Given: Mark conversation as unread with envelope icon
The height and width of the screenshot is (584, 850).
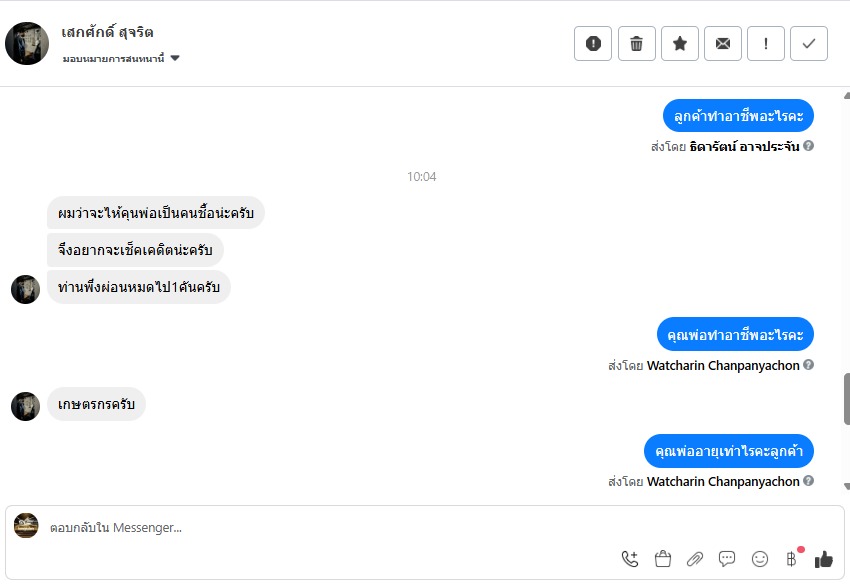Looking at the screenshot, I should [723, 43].
